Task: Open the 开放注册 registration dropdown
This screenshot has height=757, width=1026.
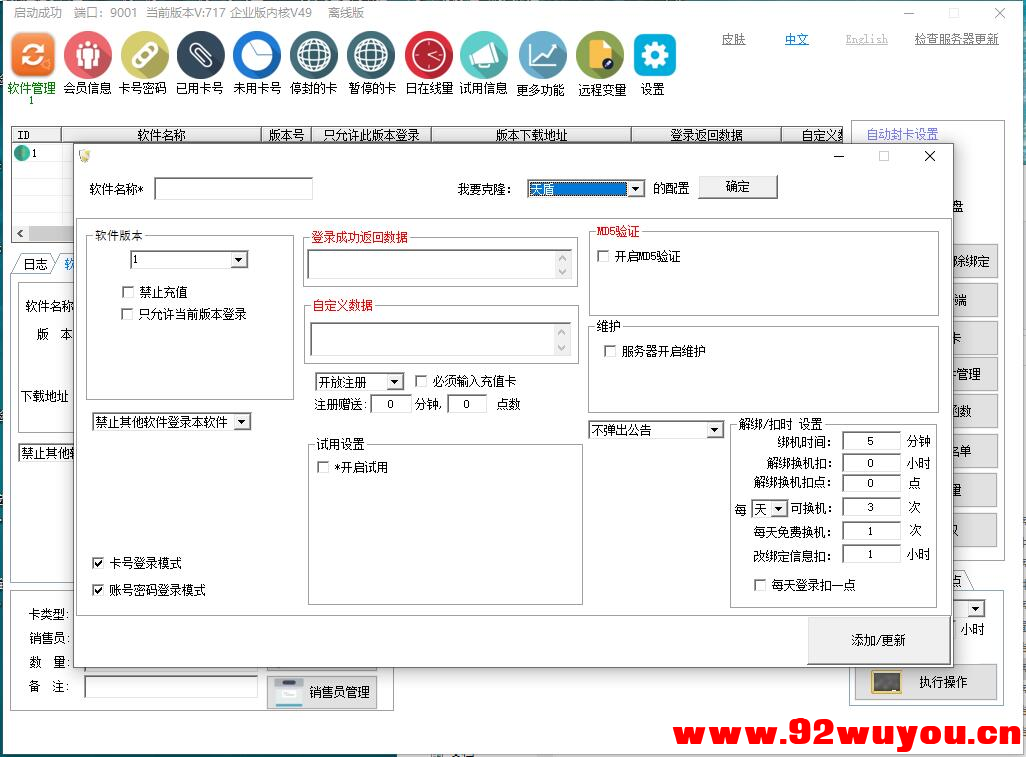Action: (x=392, y=381)
